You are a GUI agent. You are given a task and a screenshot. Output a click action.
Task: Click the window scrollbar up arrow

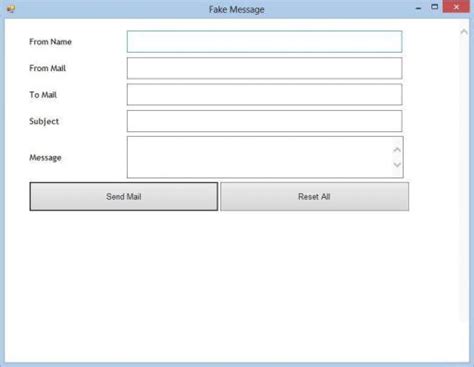464,32
